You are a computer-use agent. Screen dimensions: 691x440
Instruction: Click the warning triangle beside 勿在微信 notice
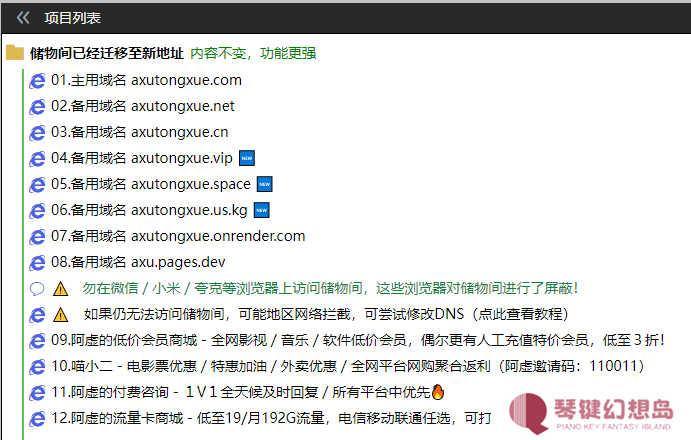pyautogui.click(x=60, y=289)
